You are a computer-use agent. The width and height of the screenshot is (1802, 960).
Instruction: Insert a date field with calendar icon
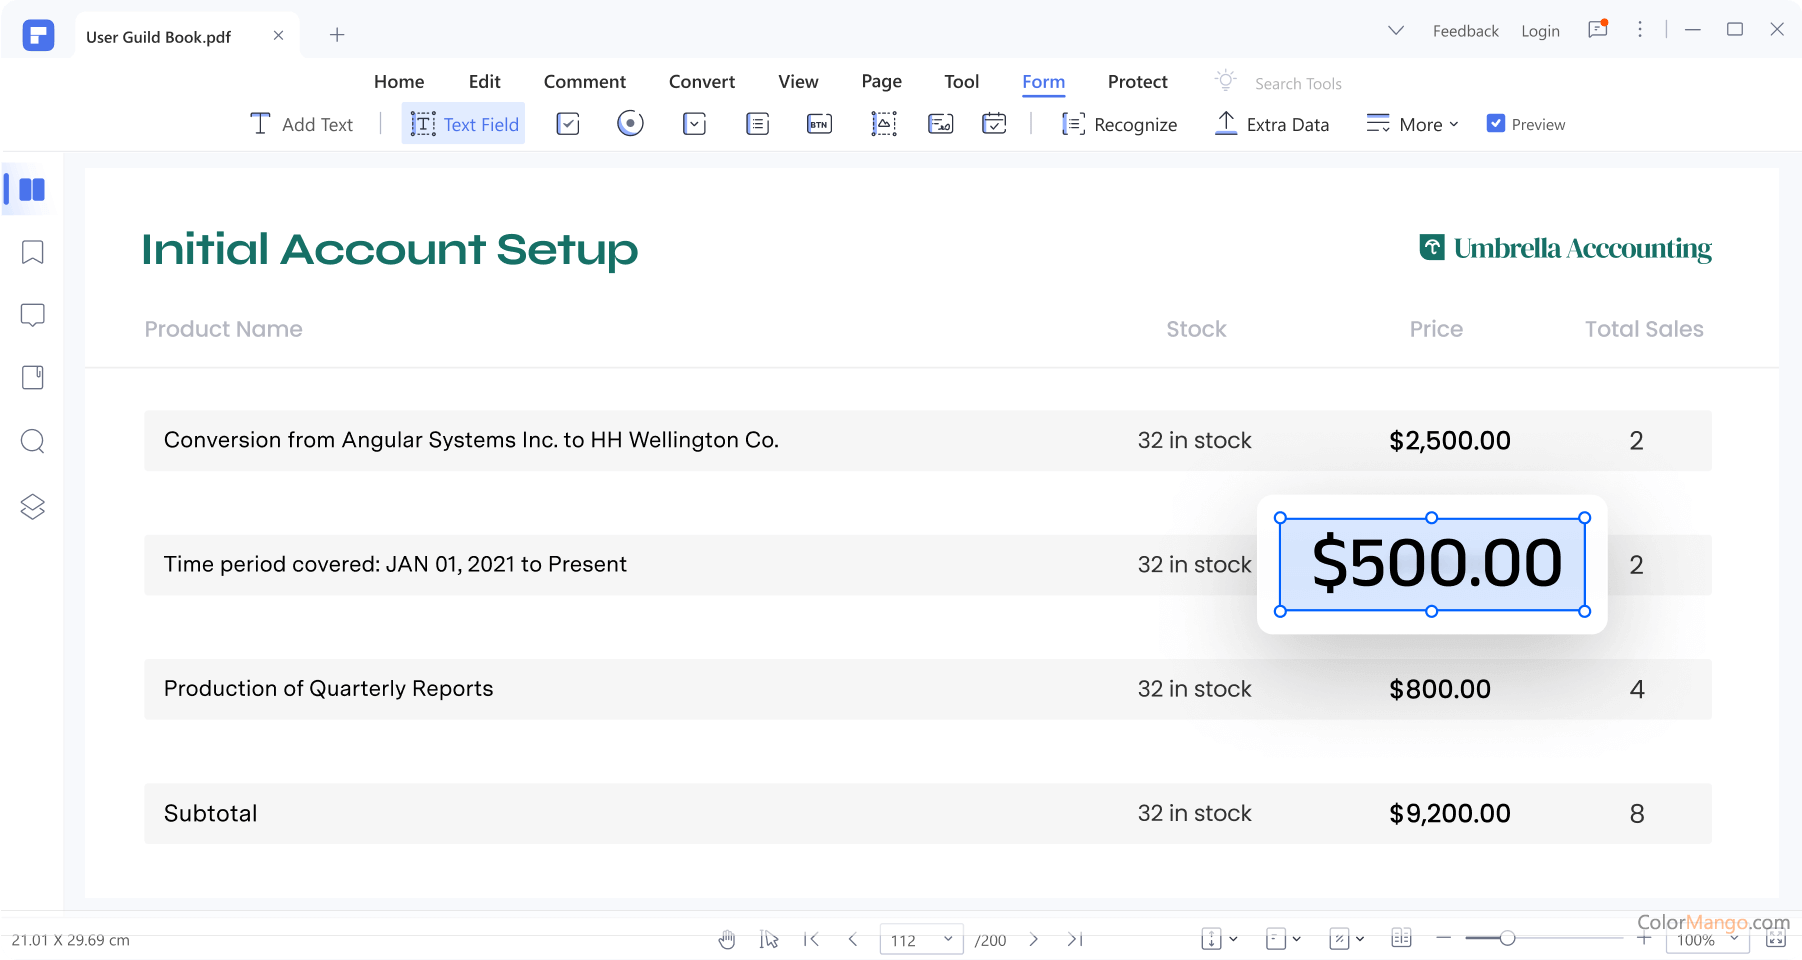[994, 124]
